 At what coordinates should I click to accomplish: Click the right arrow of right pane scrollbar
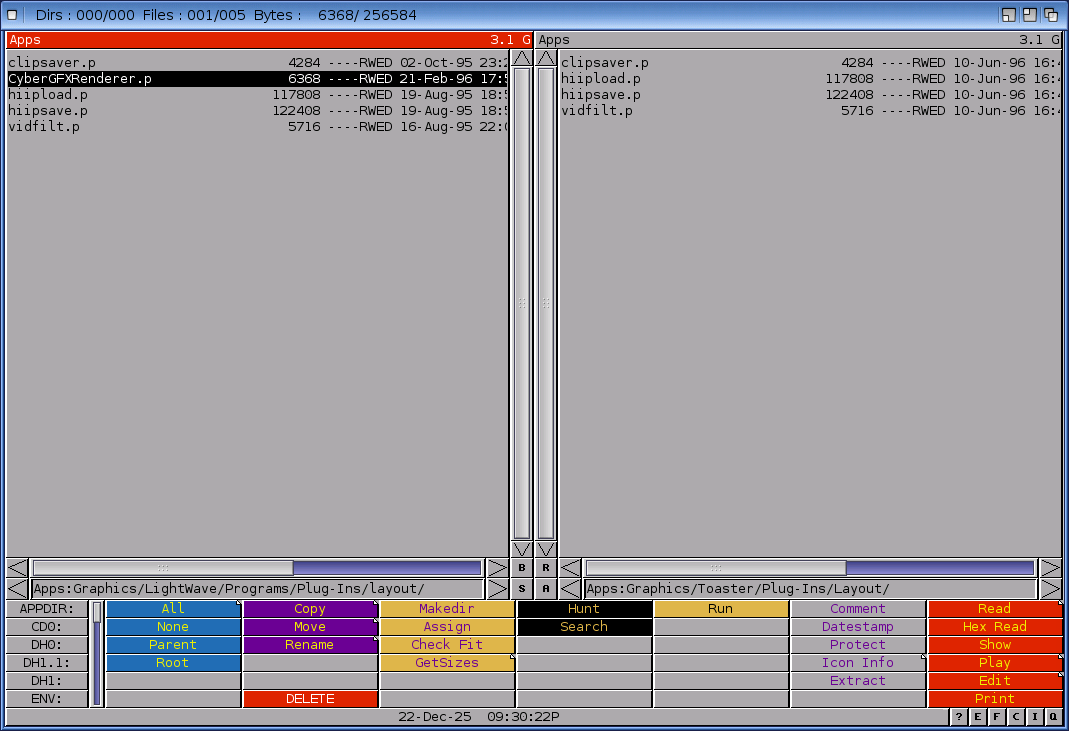pyautogui.click(x=1050, y=568)
